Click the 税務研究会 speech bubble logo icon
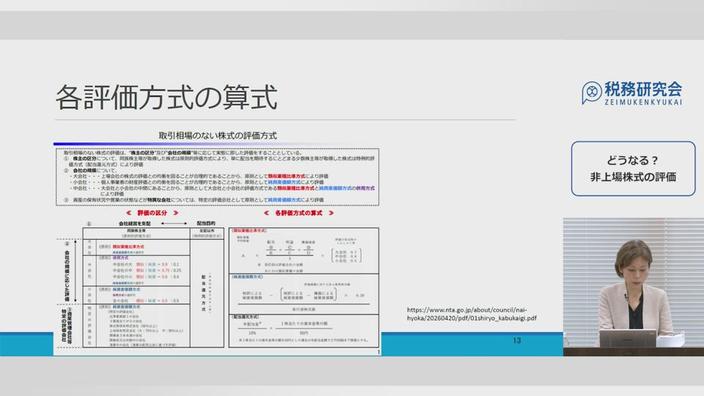 point(591,92)
